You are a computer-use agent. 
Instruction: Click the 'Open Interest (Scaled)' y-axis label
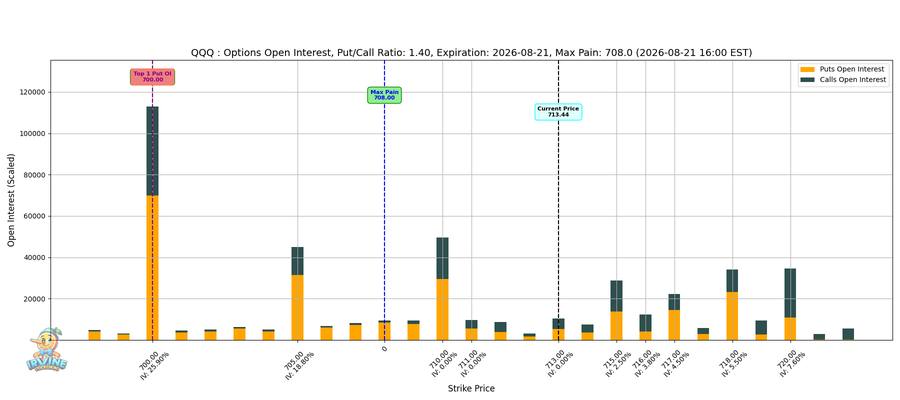[11, 200]
